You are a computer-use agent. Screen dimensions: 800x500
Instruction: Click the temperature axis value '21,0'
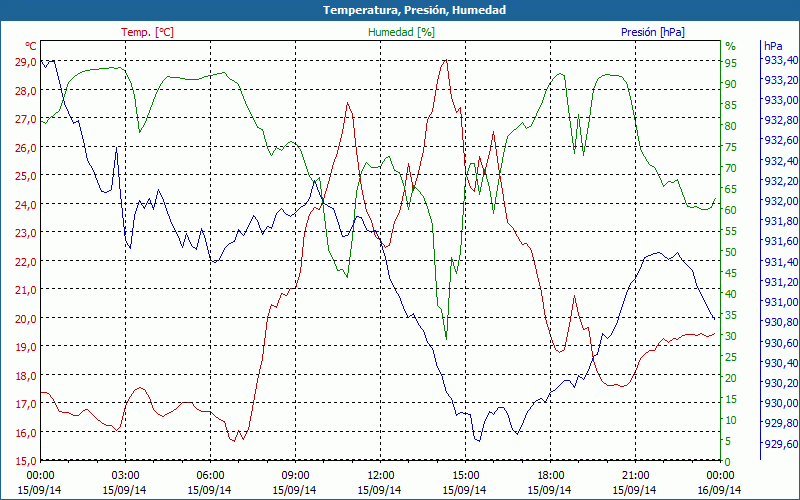pyautogui.click(x=27, y=290)
